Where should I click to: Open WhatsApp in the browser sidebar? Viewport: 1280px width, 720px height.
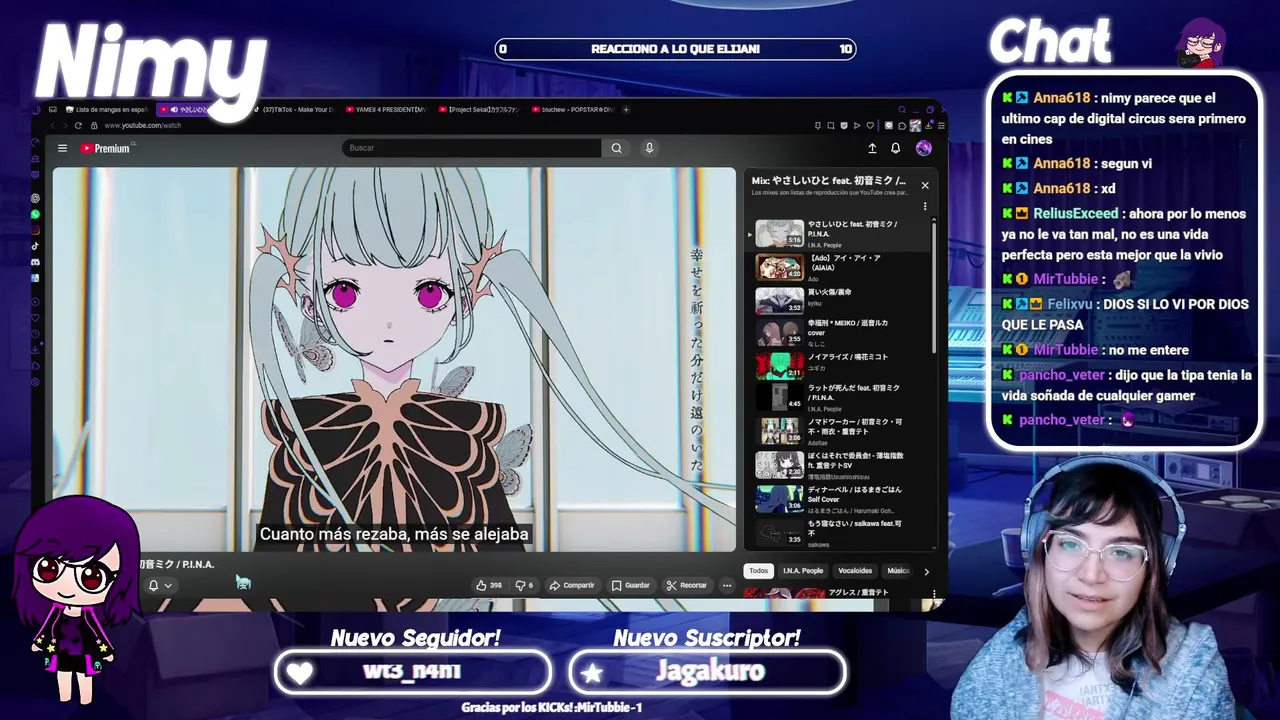[x=35, y=214]
